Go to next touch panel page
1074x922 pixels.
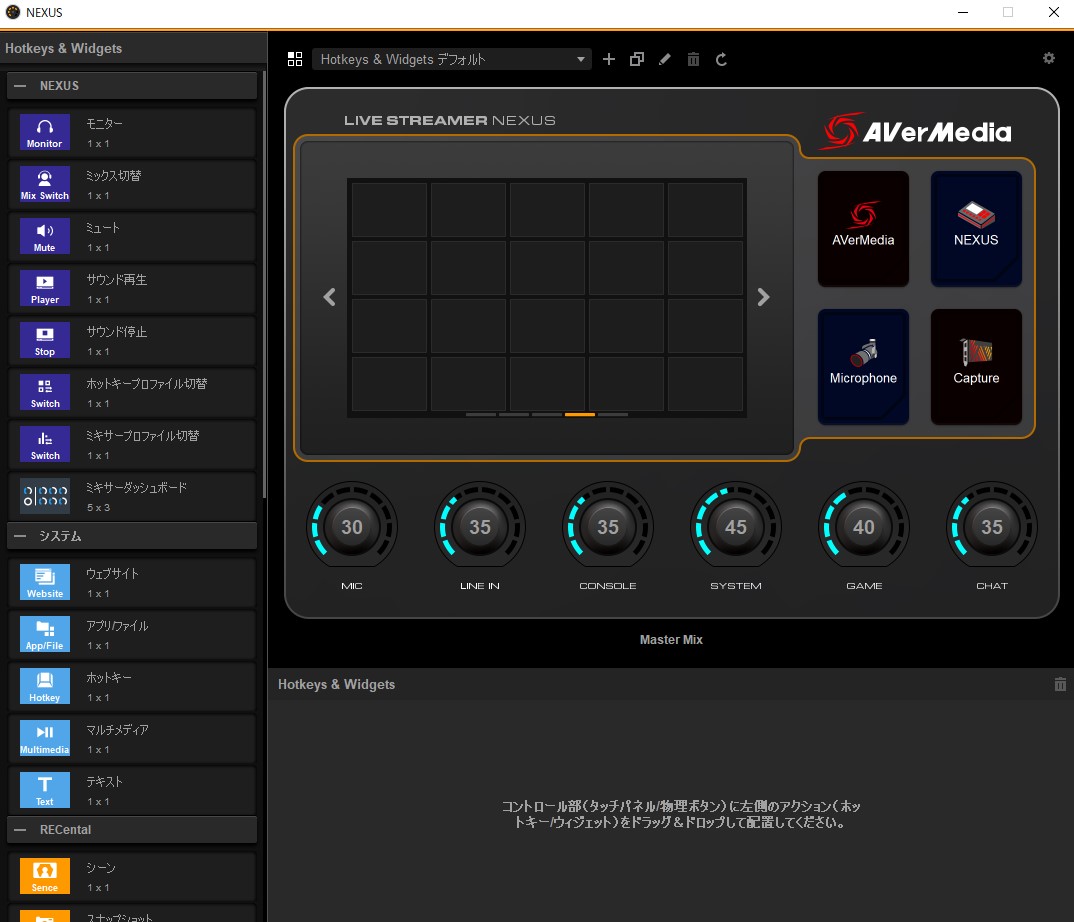tap(763, 297)
